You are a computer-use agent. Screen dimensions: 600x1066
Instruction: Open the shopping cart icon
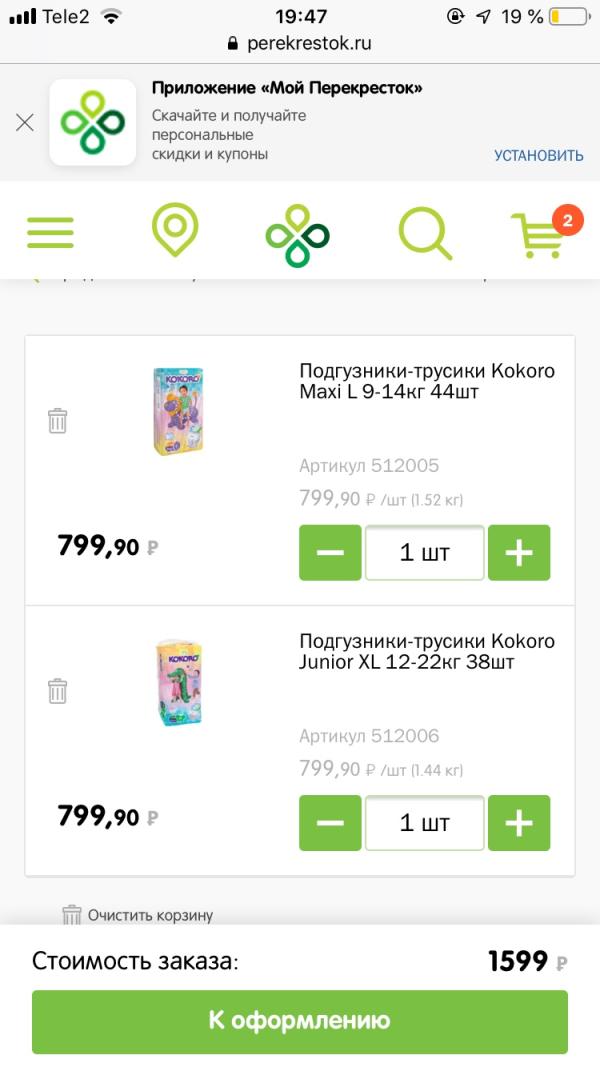point(540,234)
